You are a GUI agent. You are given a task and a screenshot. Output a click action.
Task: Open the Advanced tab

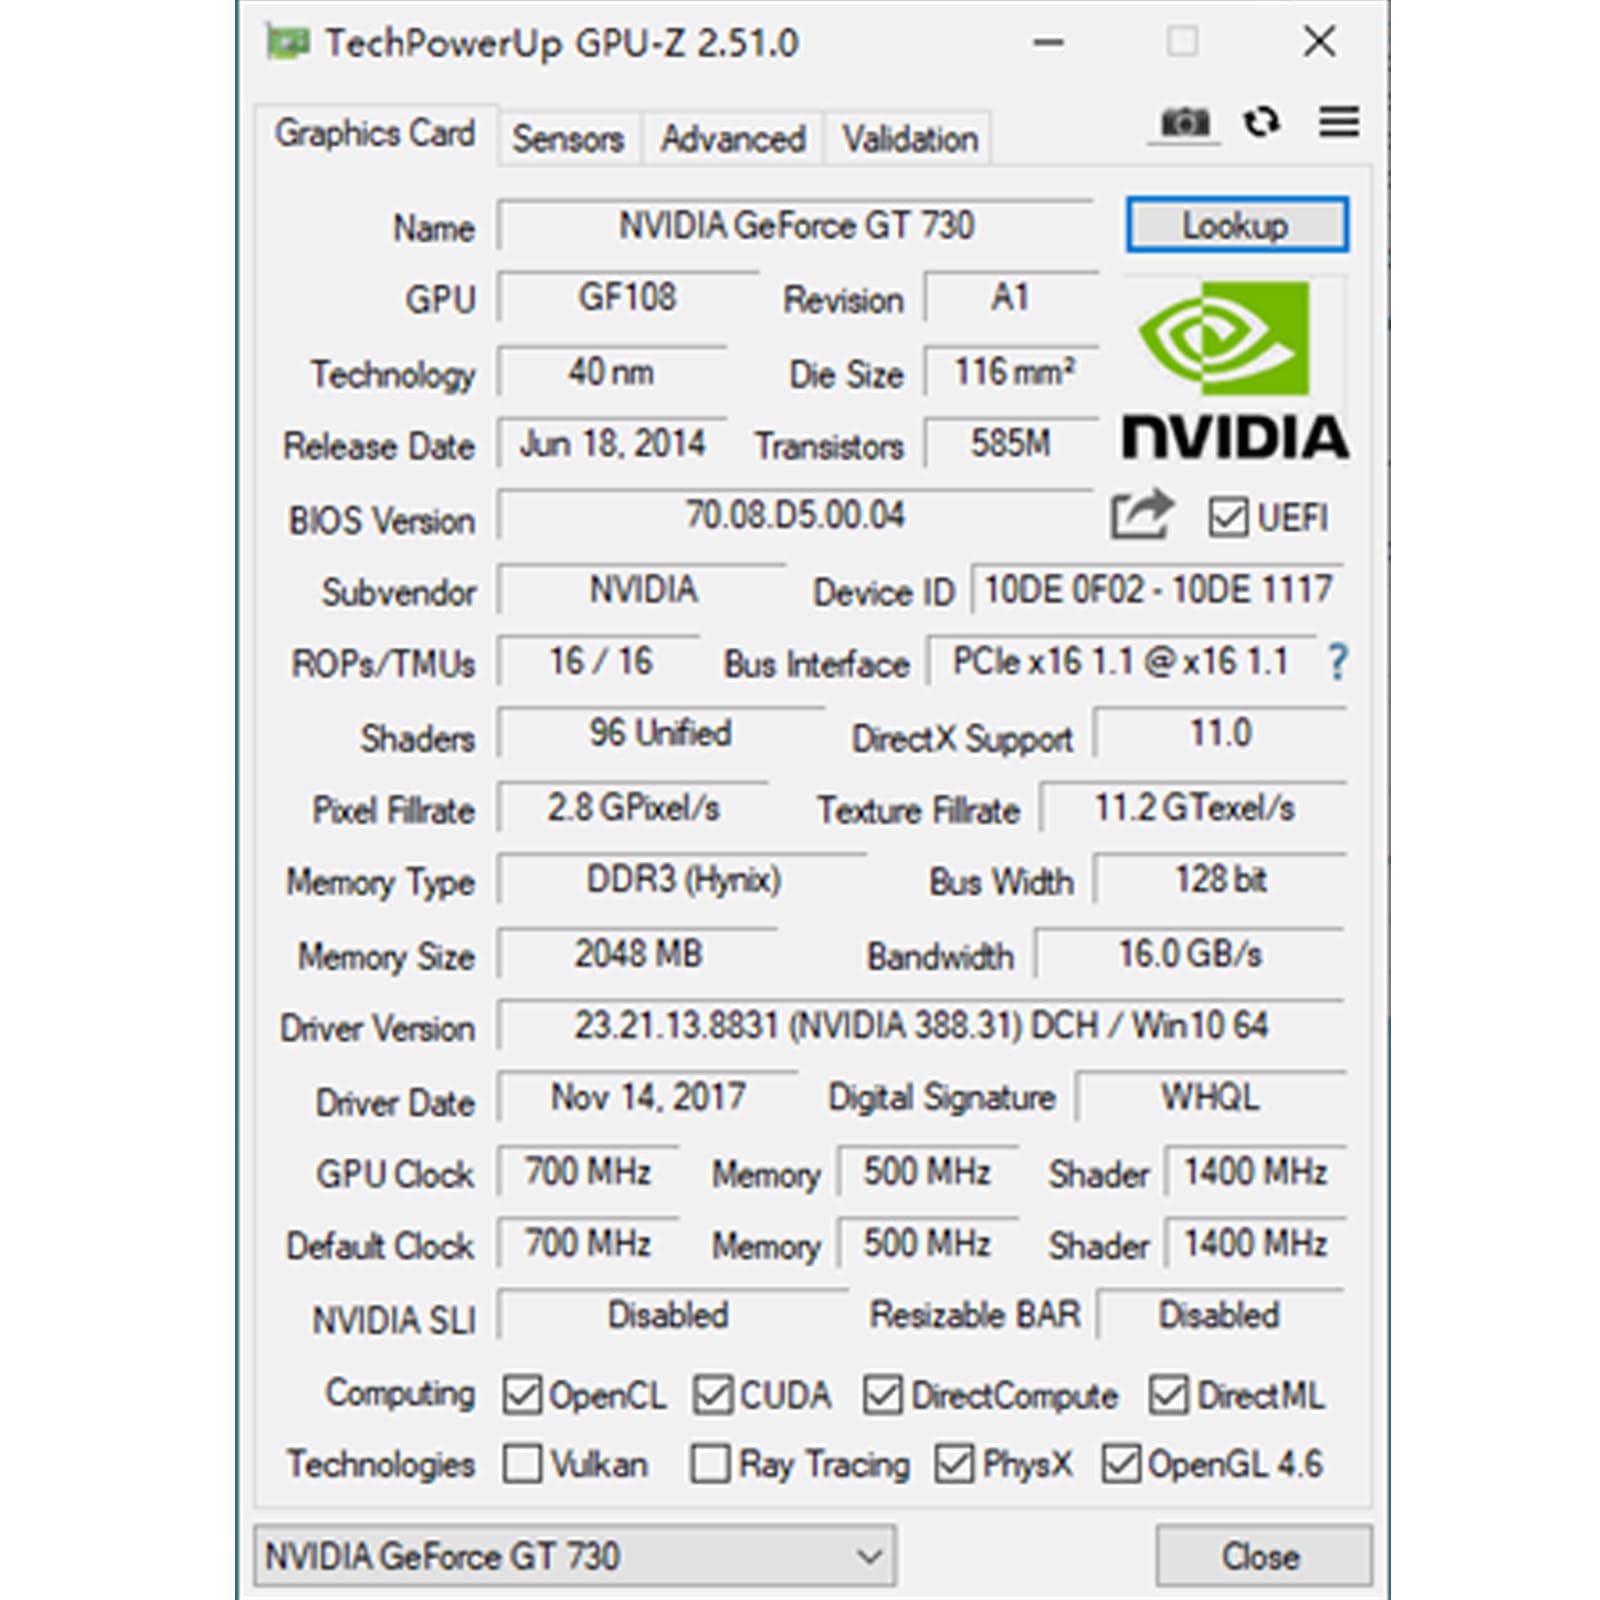pyautogui.click(x=733, y=139)
